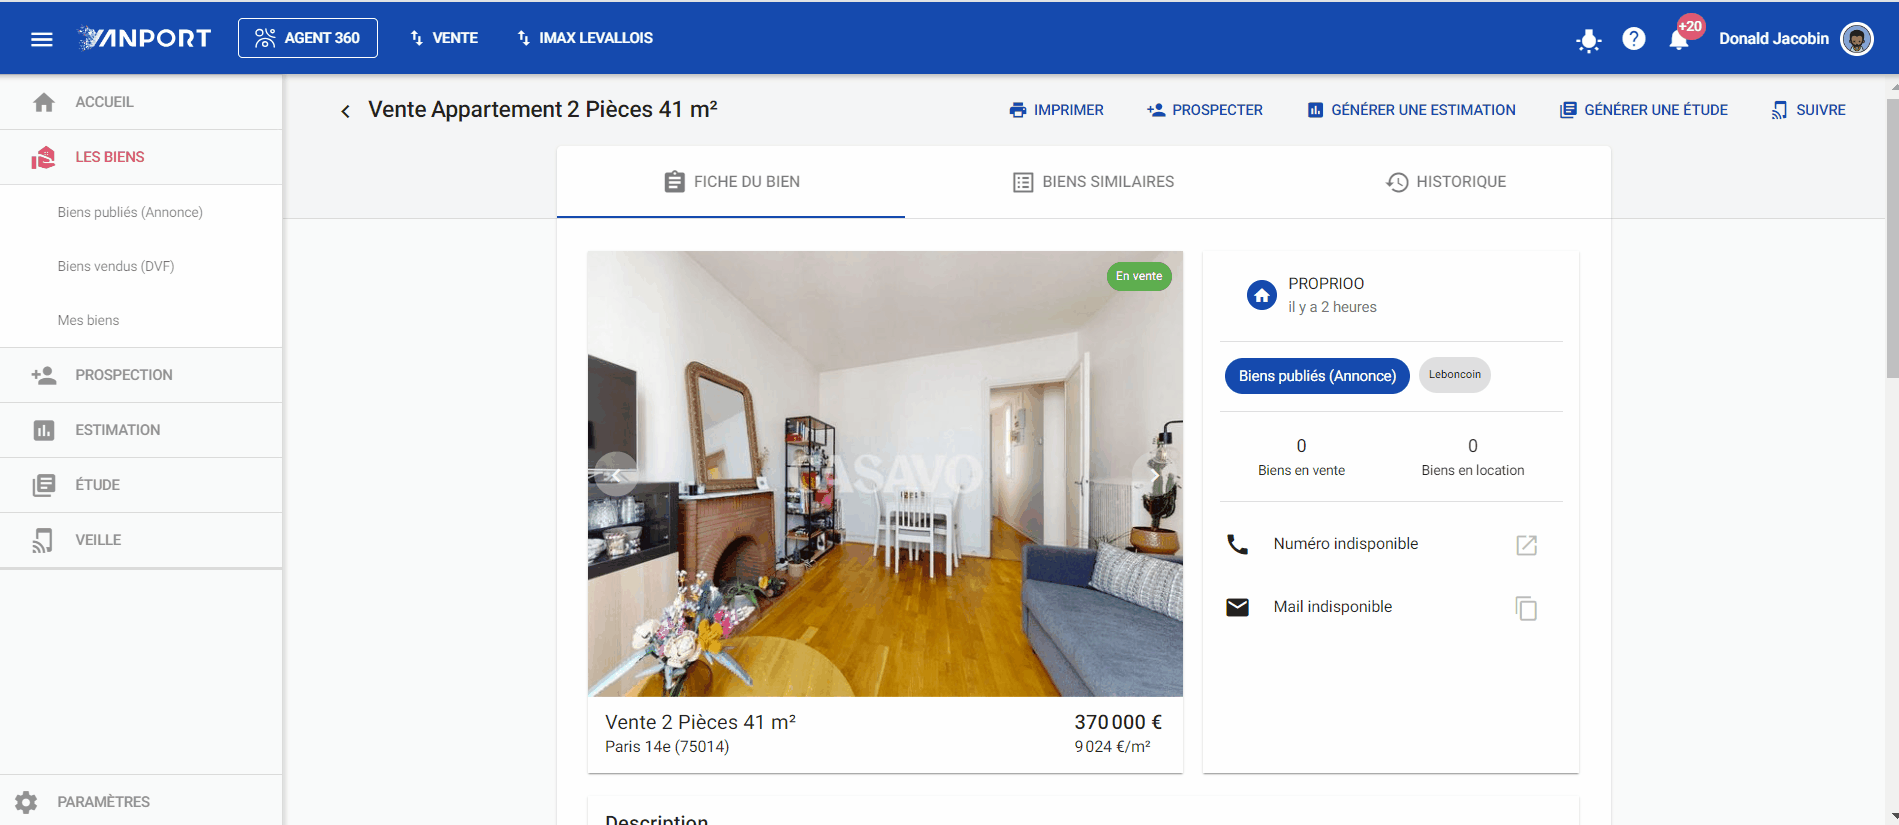Click the 370 000 € price
This screenshot has width=1899, height=825.
tap(1118, 722)
